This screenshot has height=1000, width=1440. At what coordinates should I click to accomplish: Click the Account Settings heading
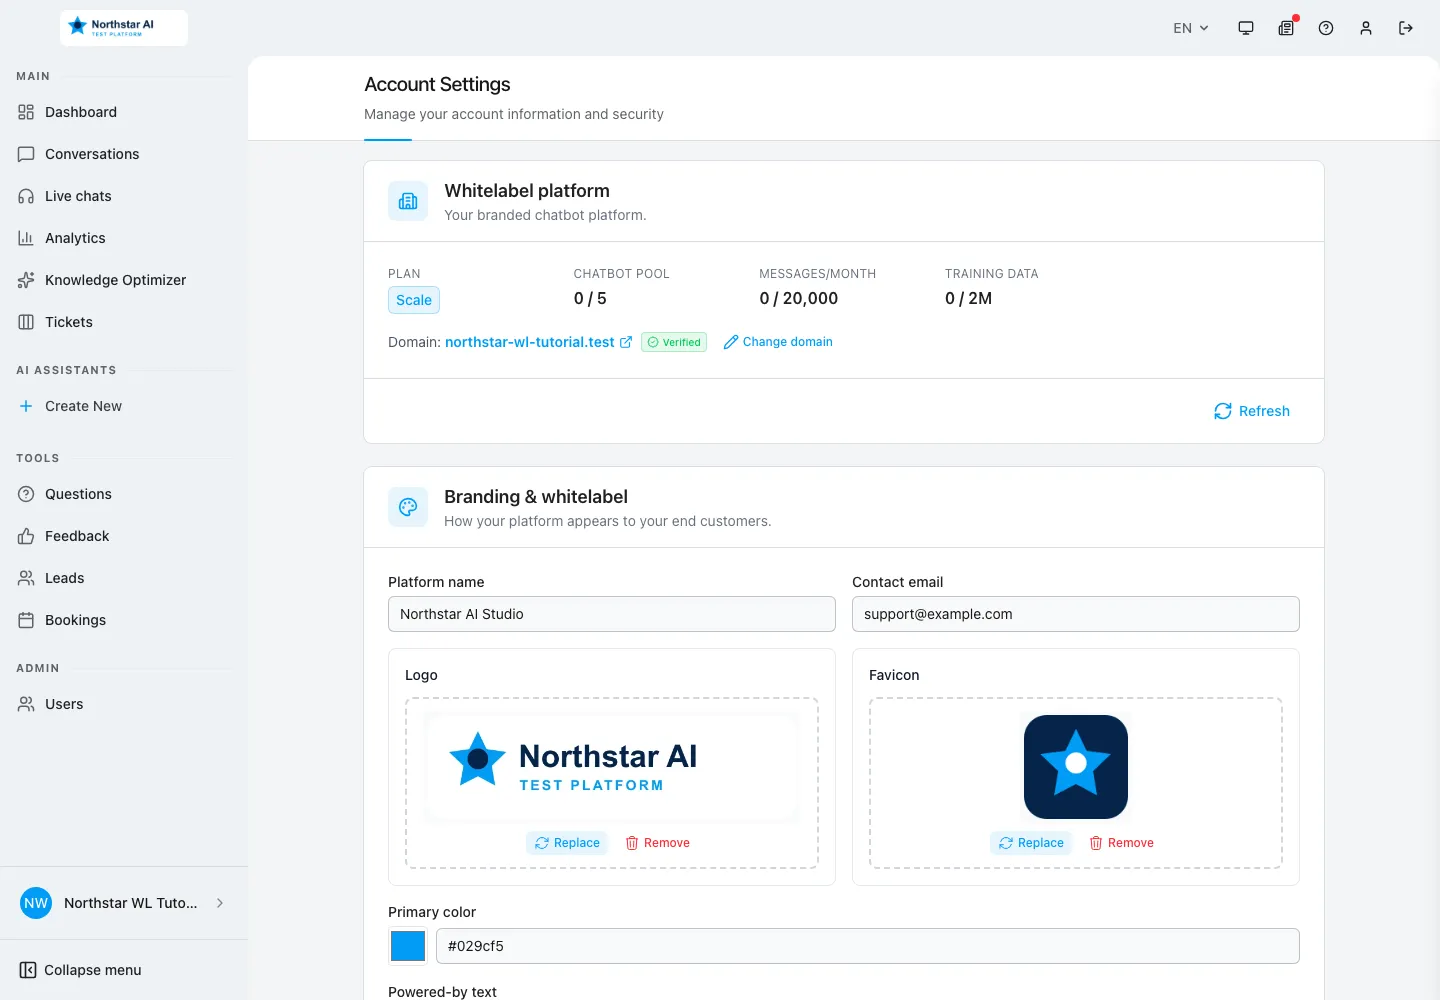[437, 84]
